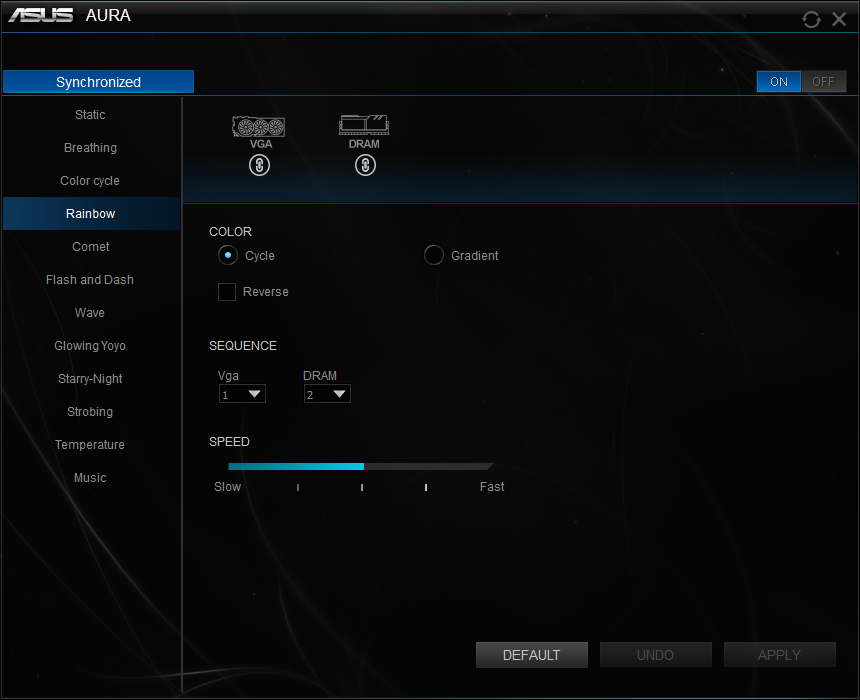Image resolution: width=860 pixels, height=700 pixels.
Task: Close the AURA window
Action: click(x=839, y=19)
